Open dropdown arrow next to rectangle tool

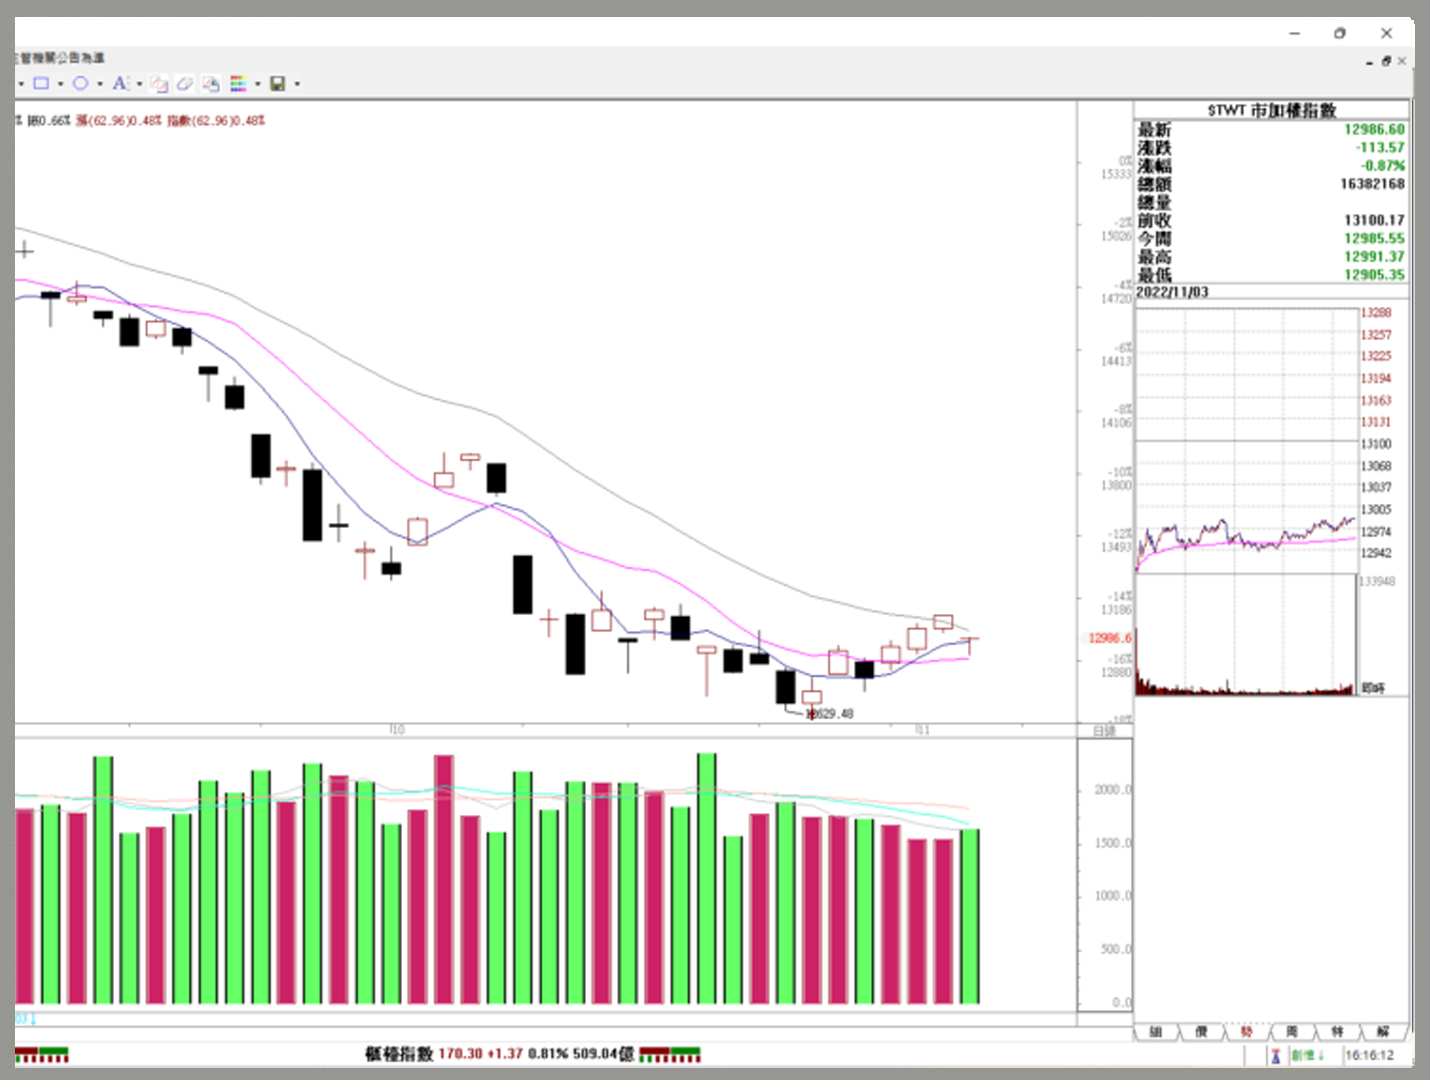click(61, 84)
